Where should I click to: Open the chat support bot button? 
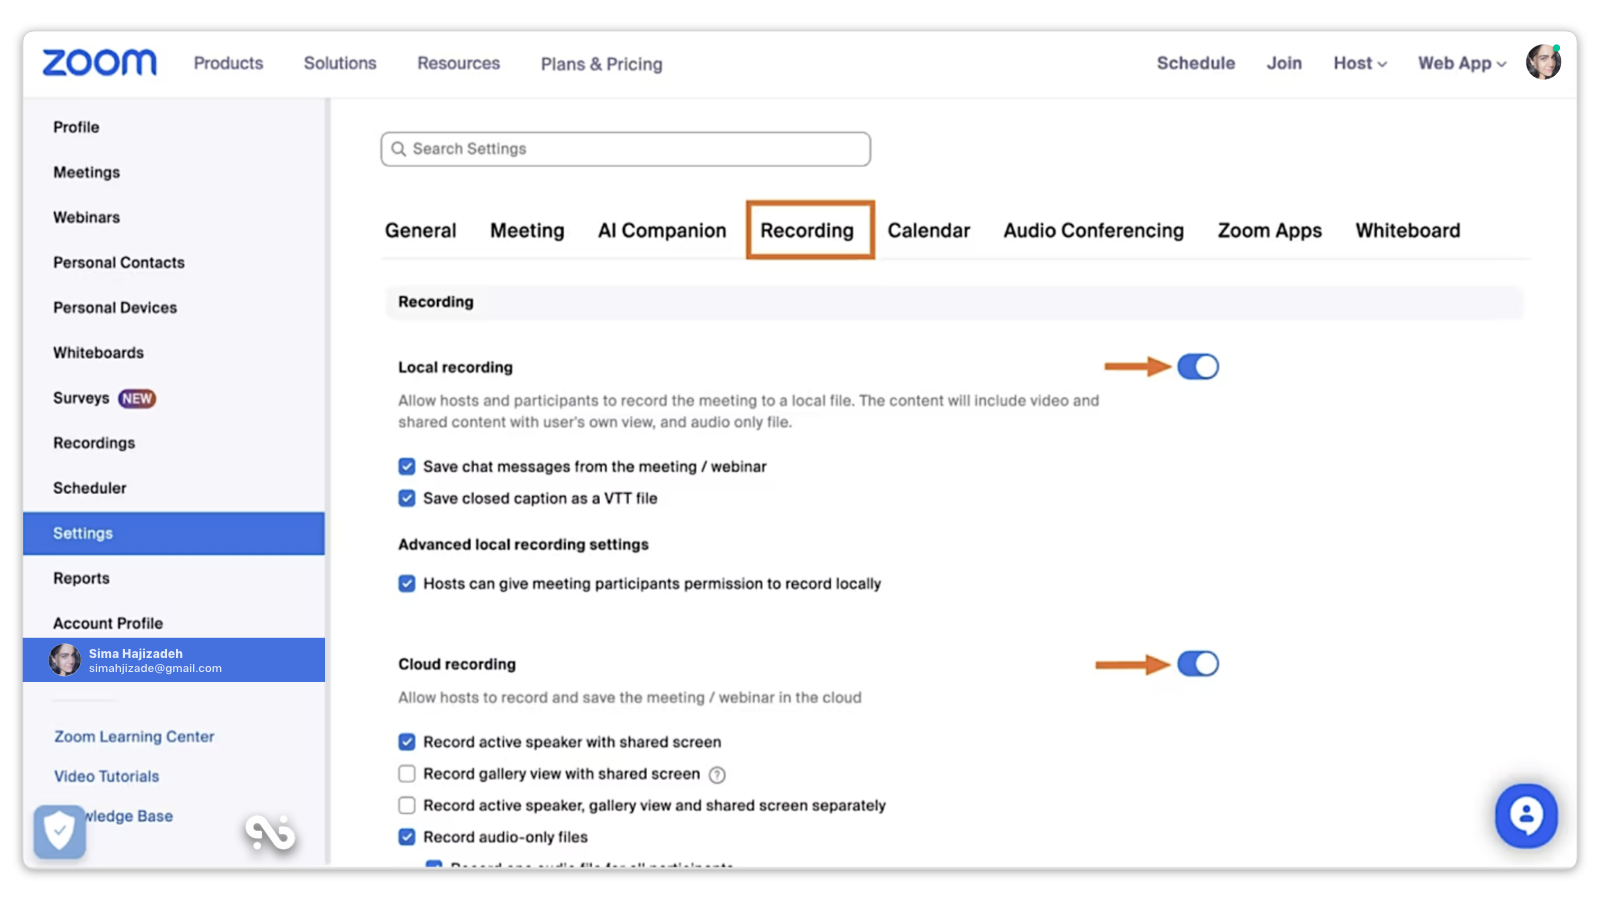tap(1526, 816)
